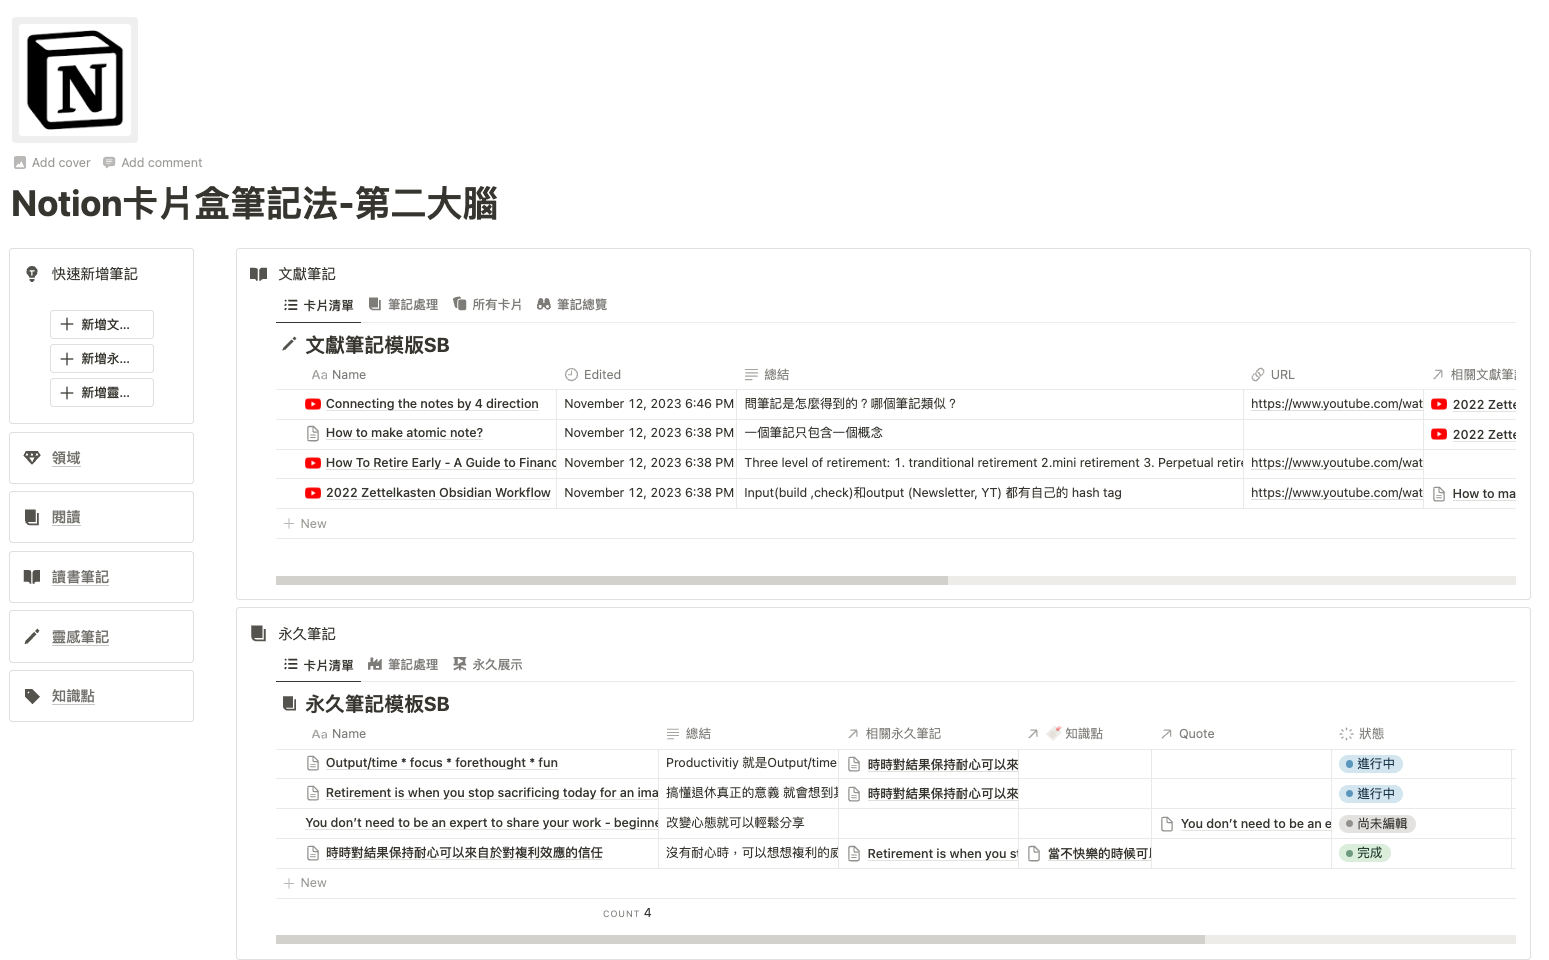Click the diamond icon next to 領域
This screenshot has width=1549, height=960.
32,458
